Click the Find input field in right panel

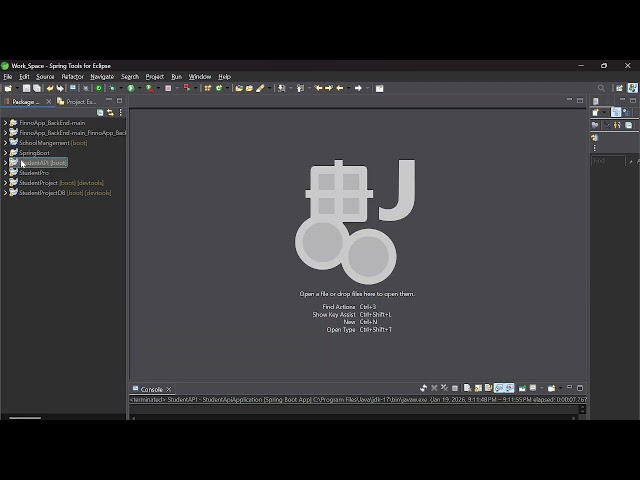coord(608,161)
